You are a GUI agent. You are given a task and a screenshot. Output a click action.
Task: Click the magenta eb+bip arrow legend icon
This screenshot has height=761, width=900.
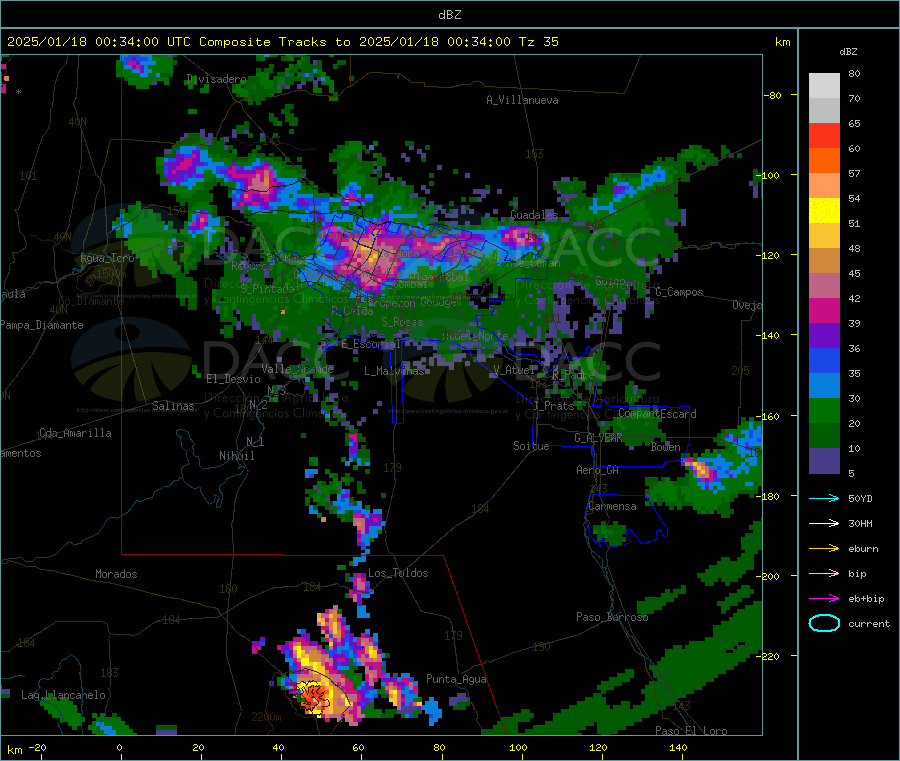pyautogui.click(x=824, y=598)
